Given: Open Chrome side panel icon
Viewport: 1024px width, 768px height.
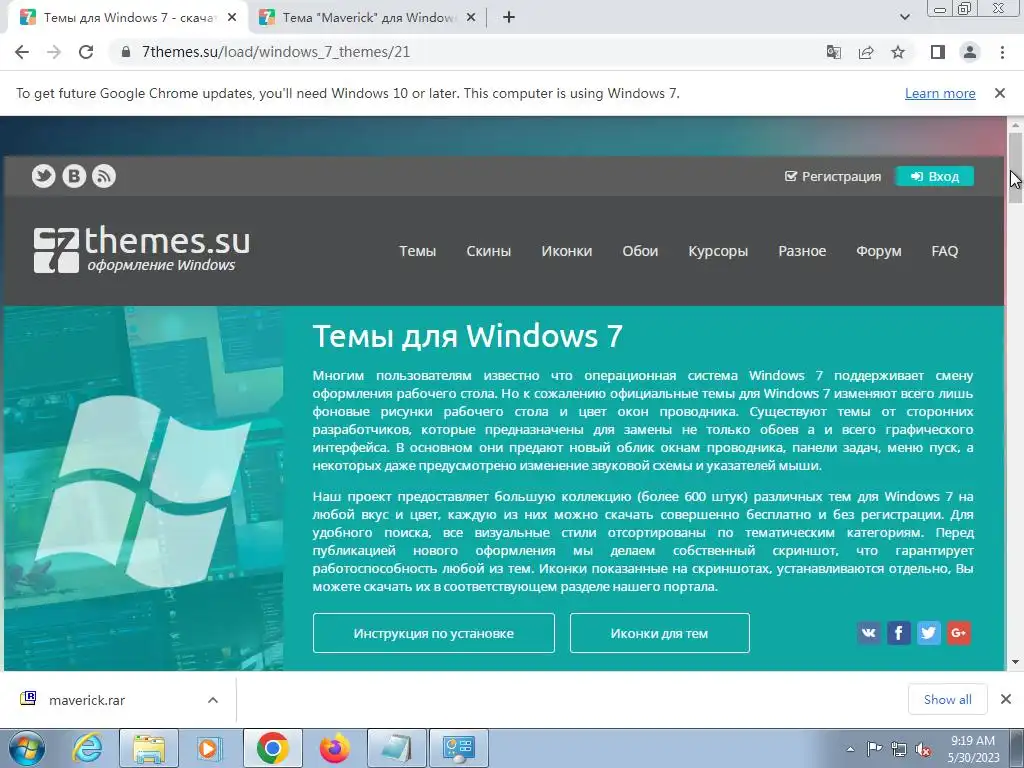Looking at the screenshot, I should pos(938,52).
